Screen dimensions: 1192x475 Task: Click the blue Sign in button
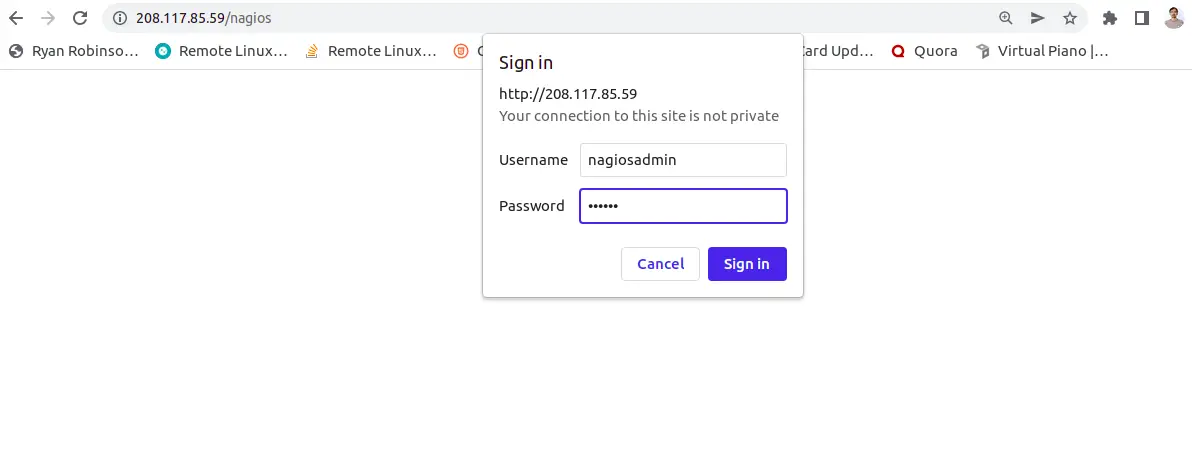pos(747,264)
